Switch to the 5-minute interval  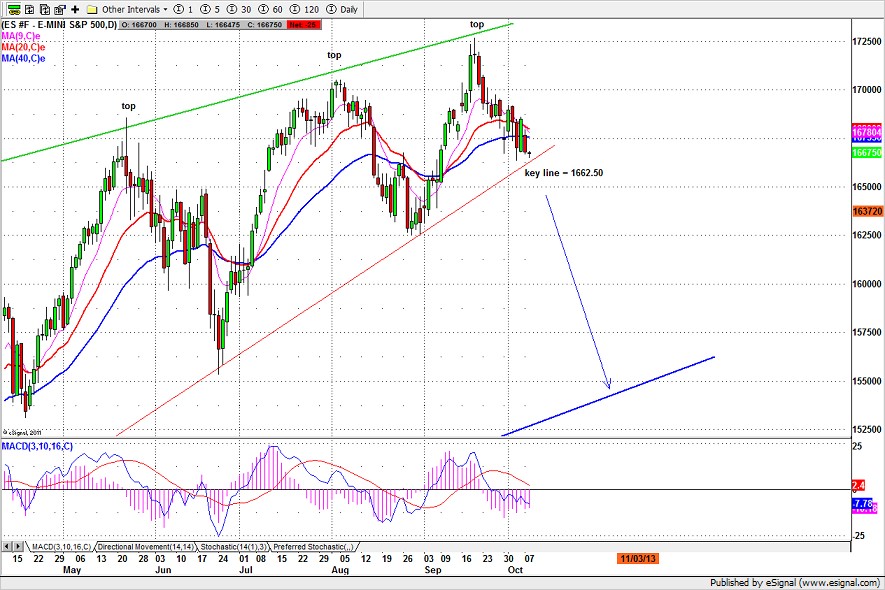click(x=209, y=7)
